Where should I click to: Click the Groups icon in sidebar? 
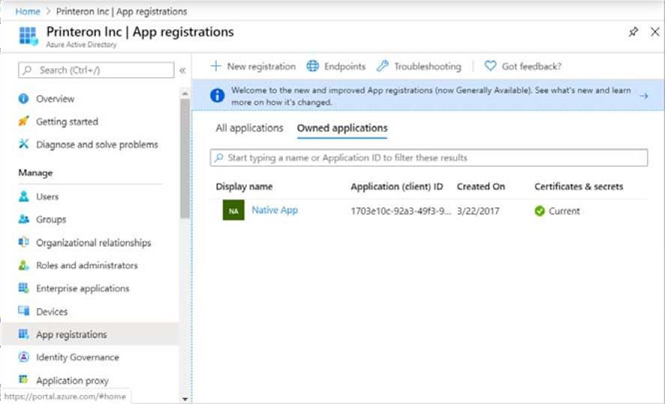24,219
